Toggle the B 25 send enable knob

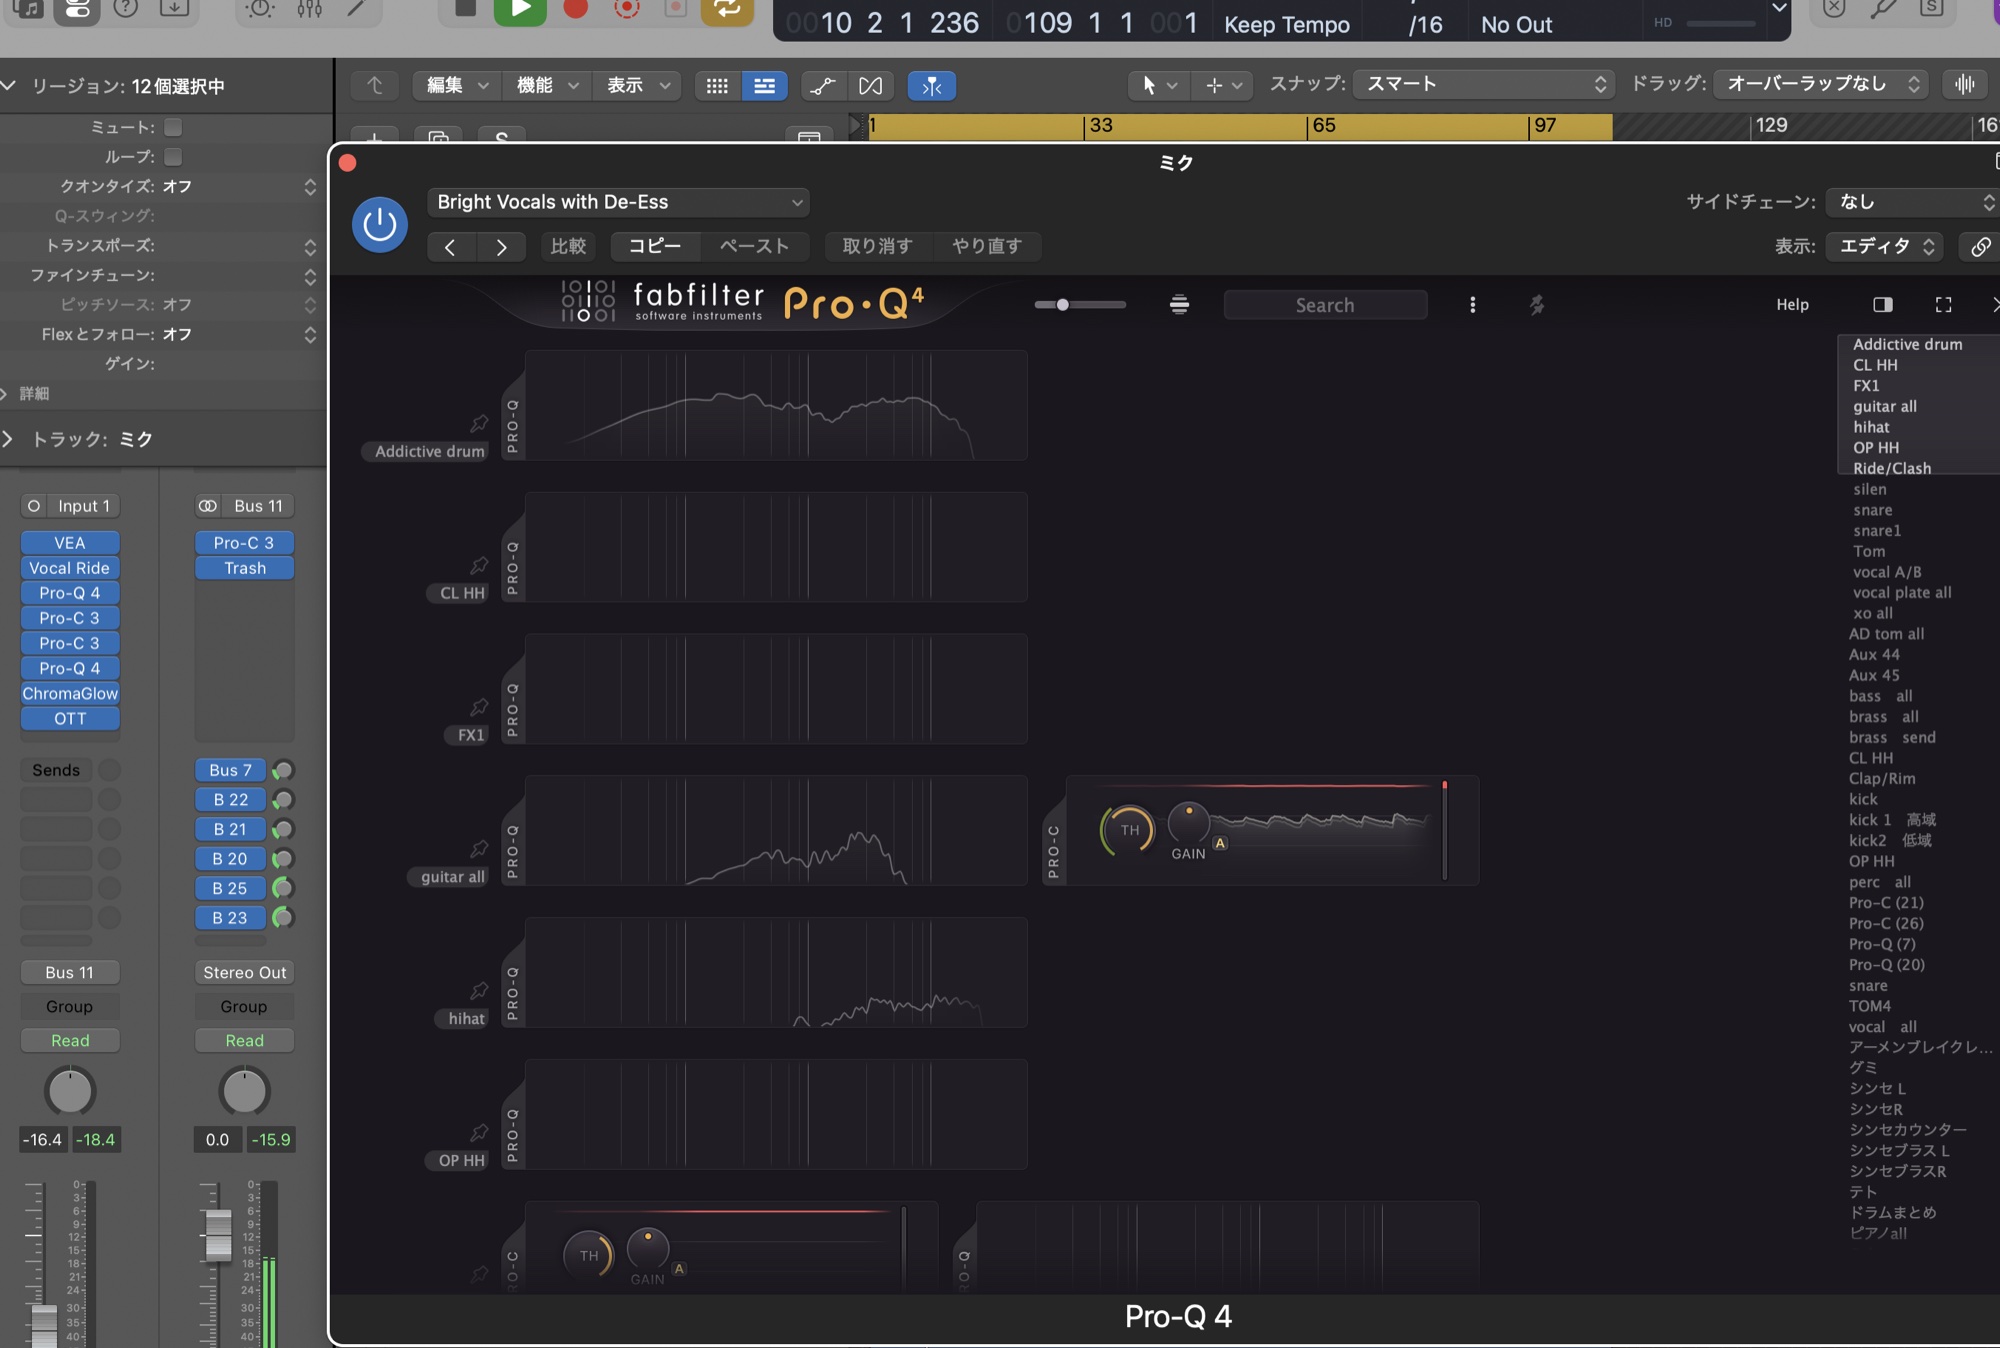pyautogui.click(x=283, y=888)
